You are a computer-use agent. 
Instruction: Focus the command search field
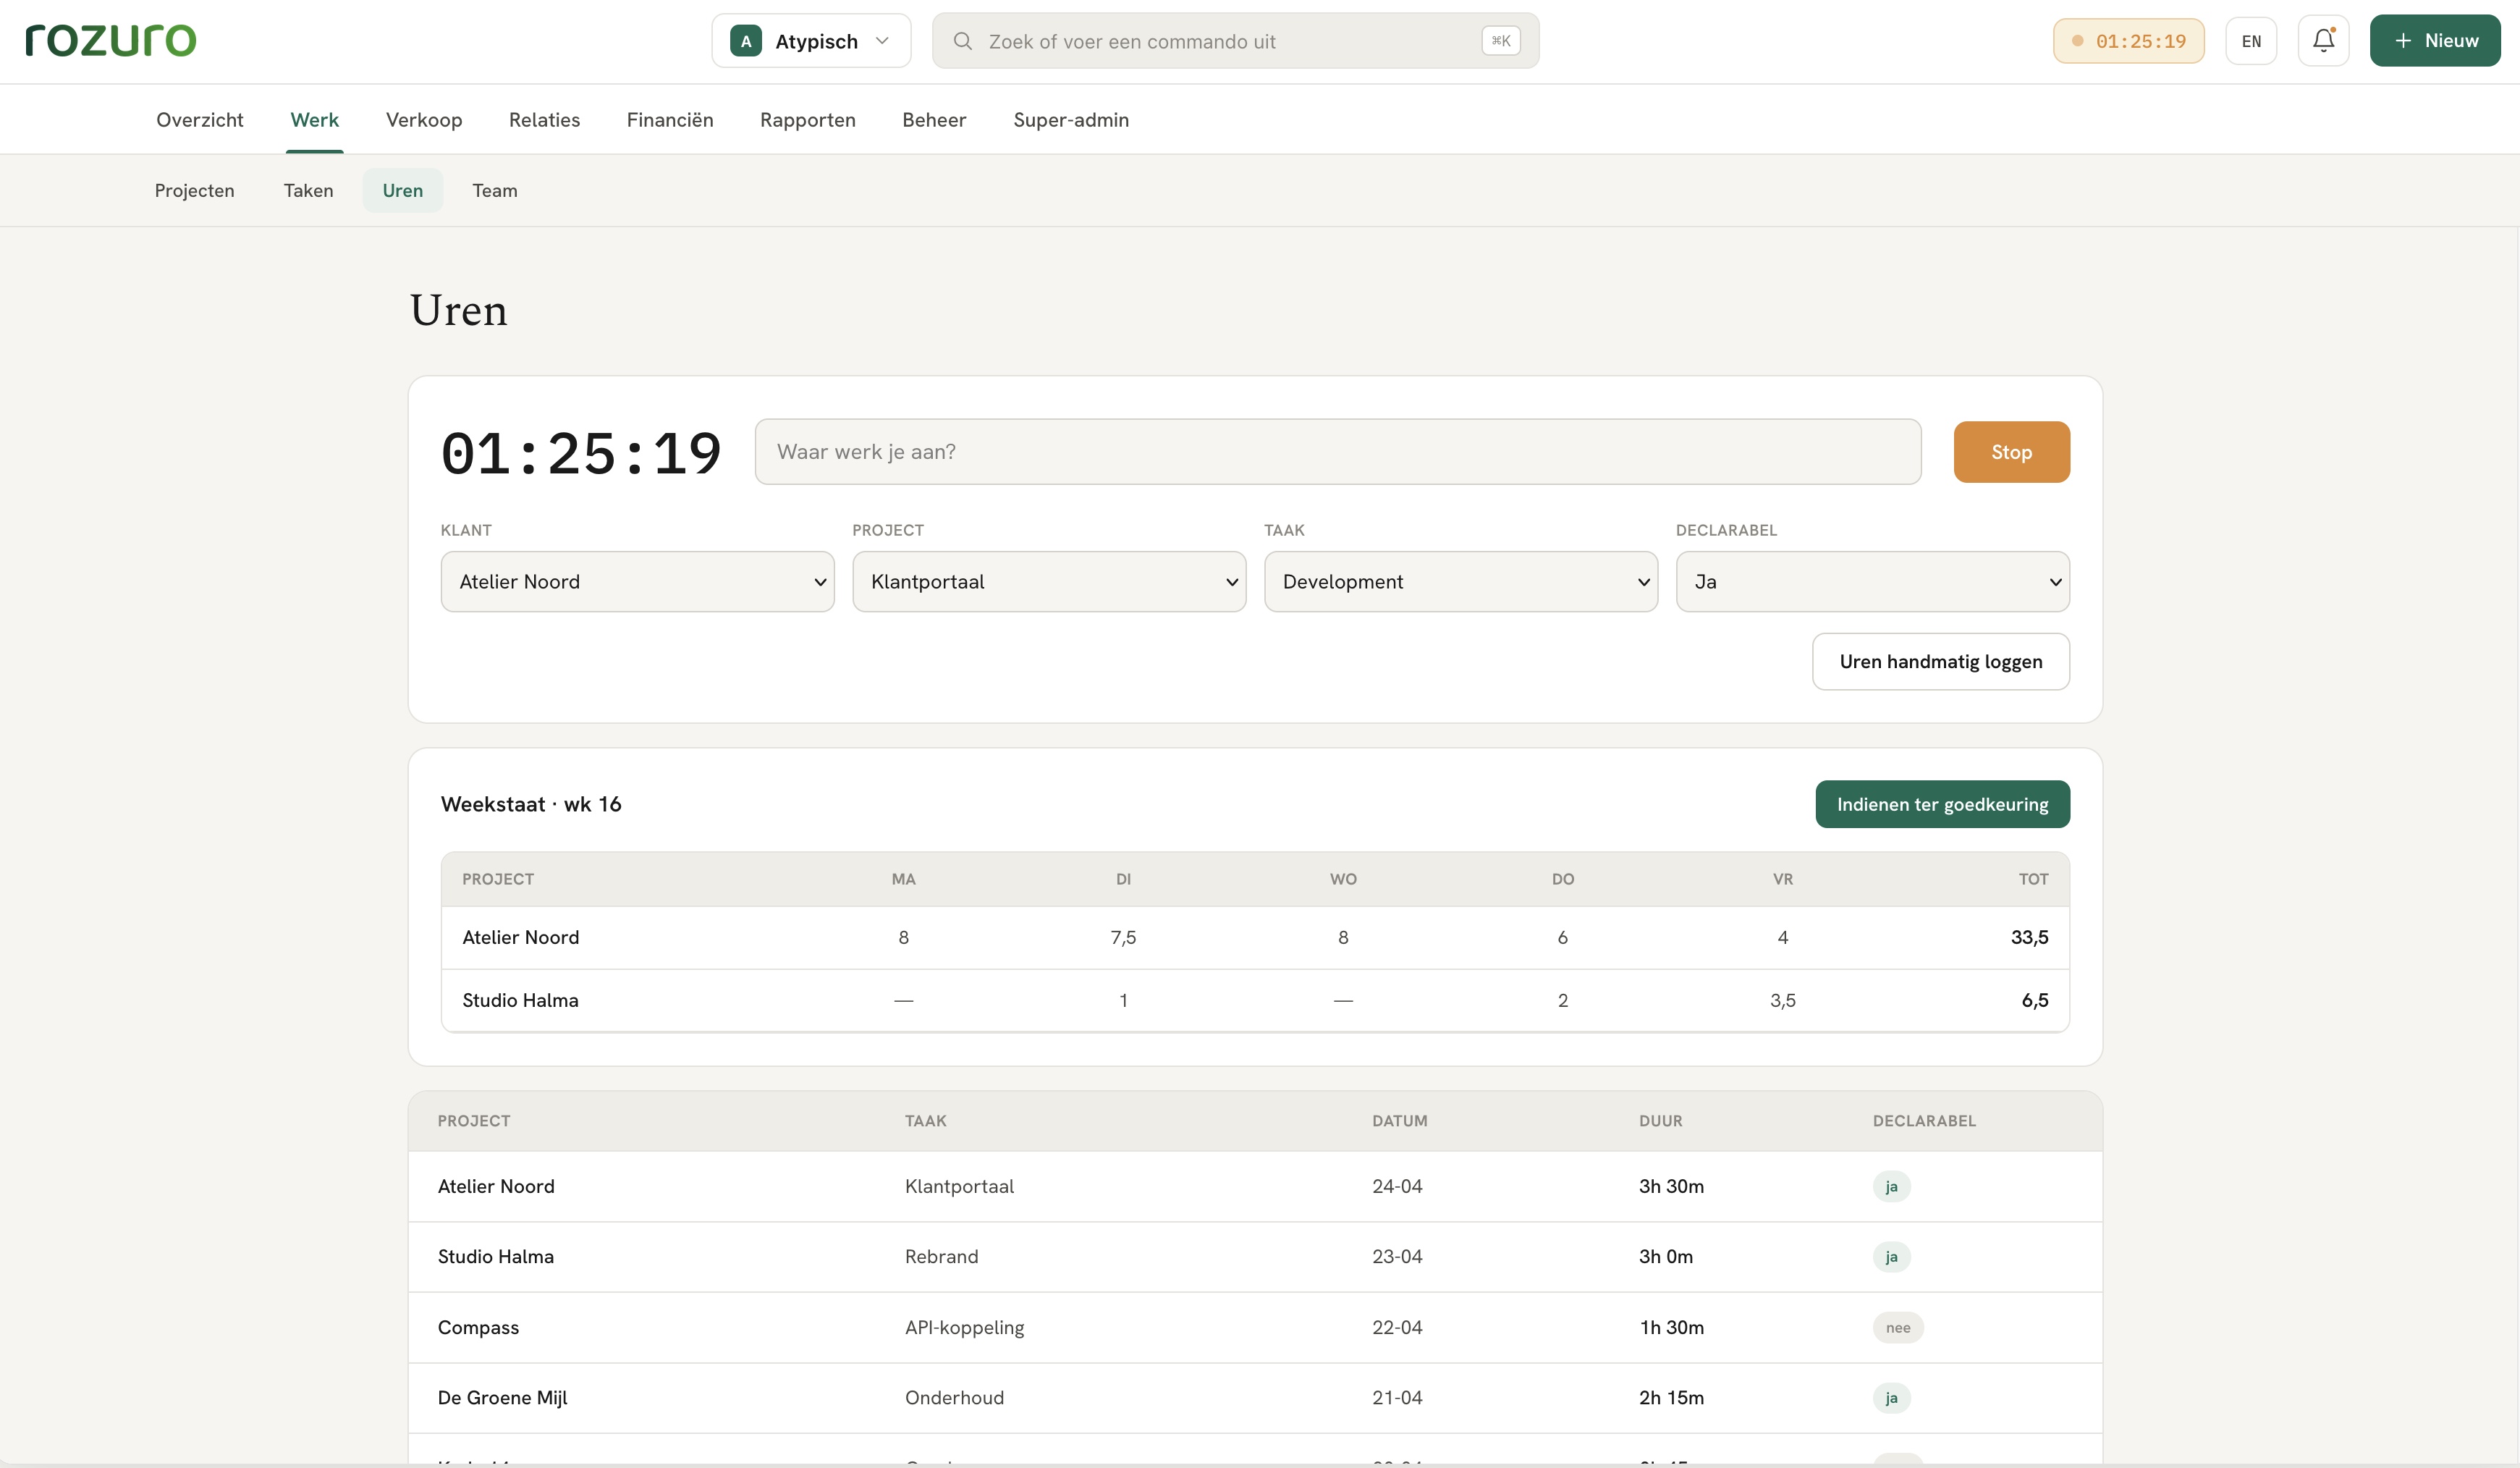point(1235,41)
